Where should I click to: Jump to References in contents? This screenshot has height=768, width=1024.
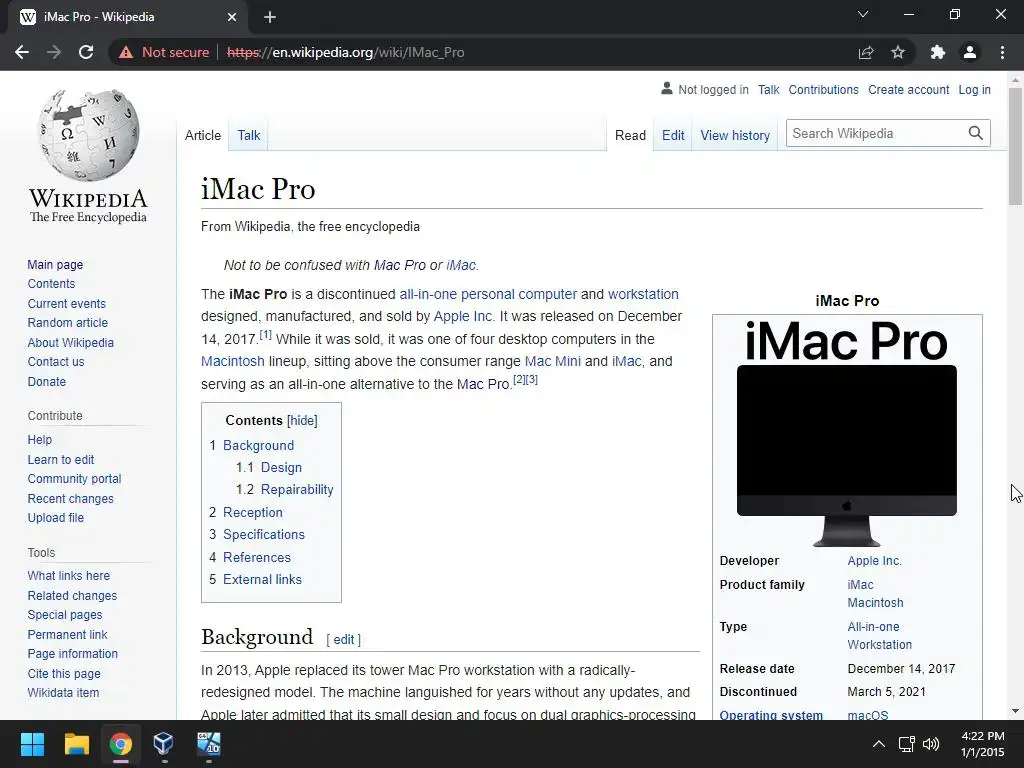click(257, 557)
